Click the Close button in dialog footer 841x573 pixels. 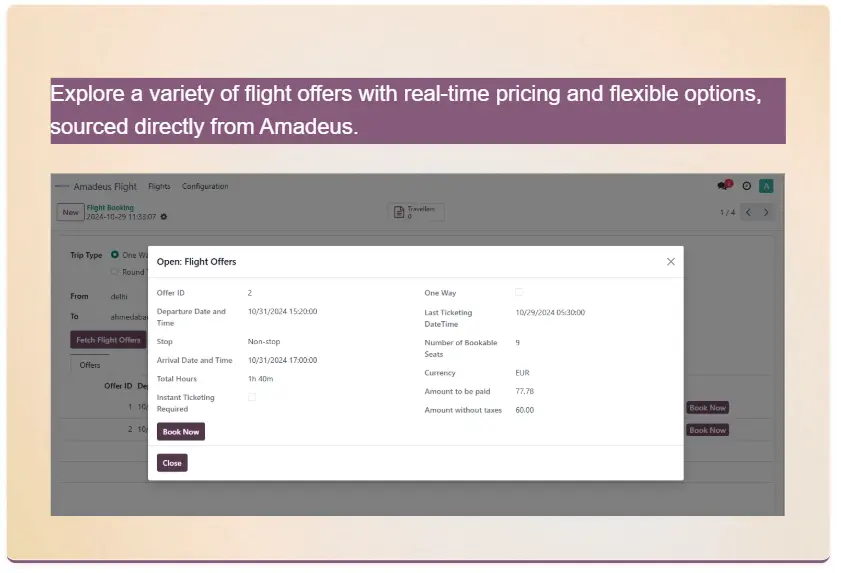click(x=172, y=463)
